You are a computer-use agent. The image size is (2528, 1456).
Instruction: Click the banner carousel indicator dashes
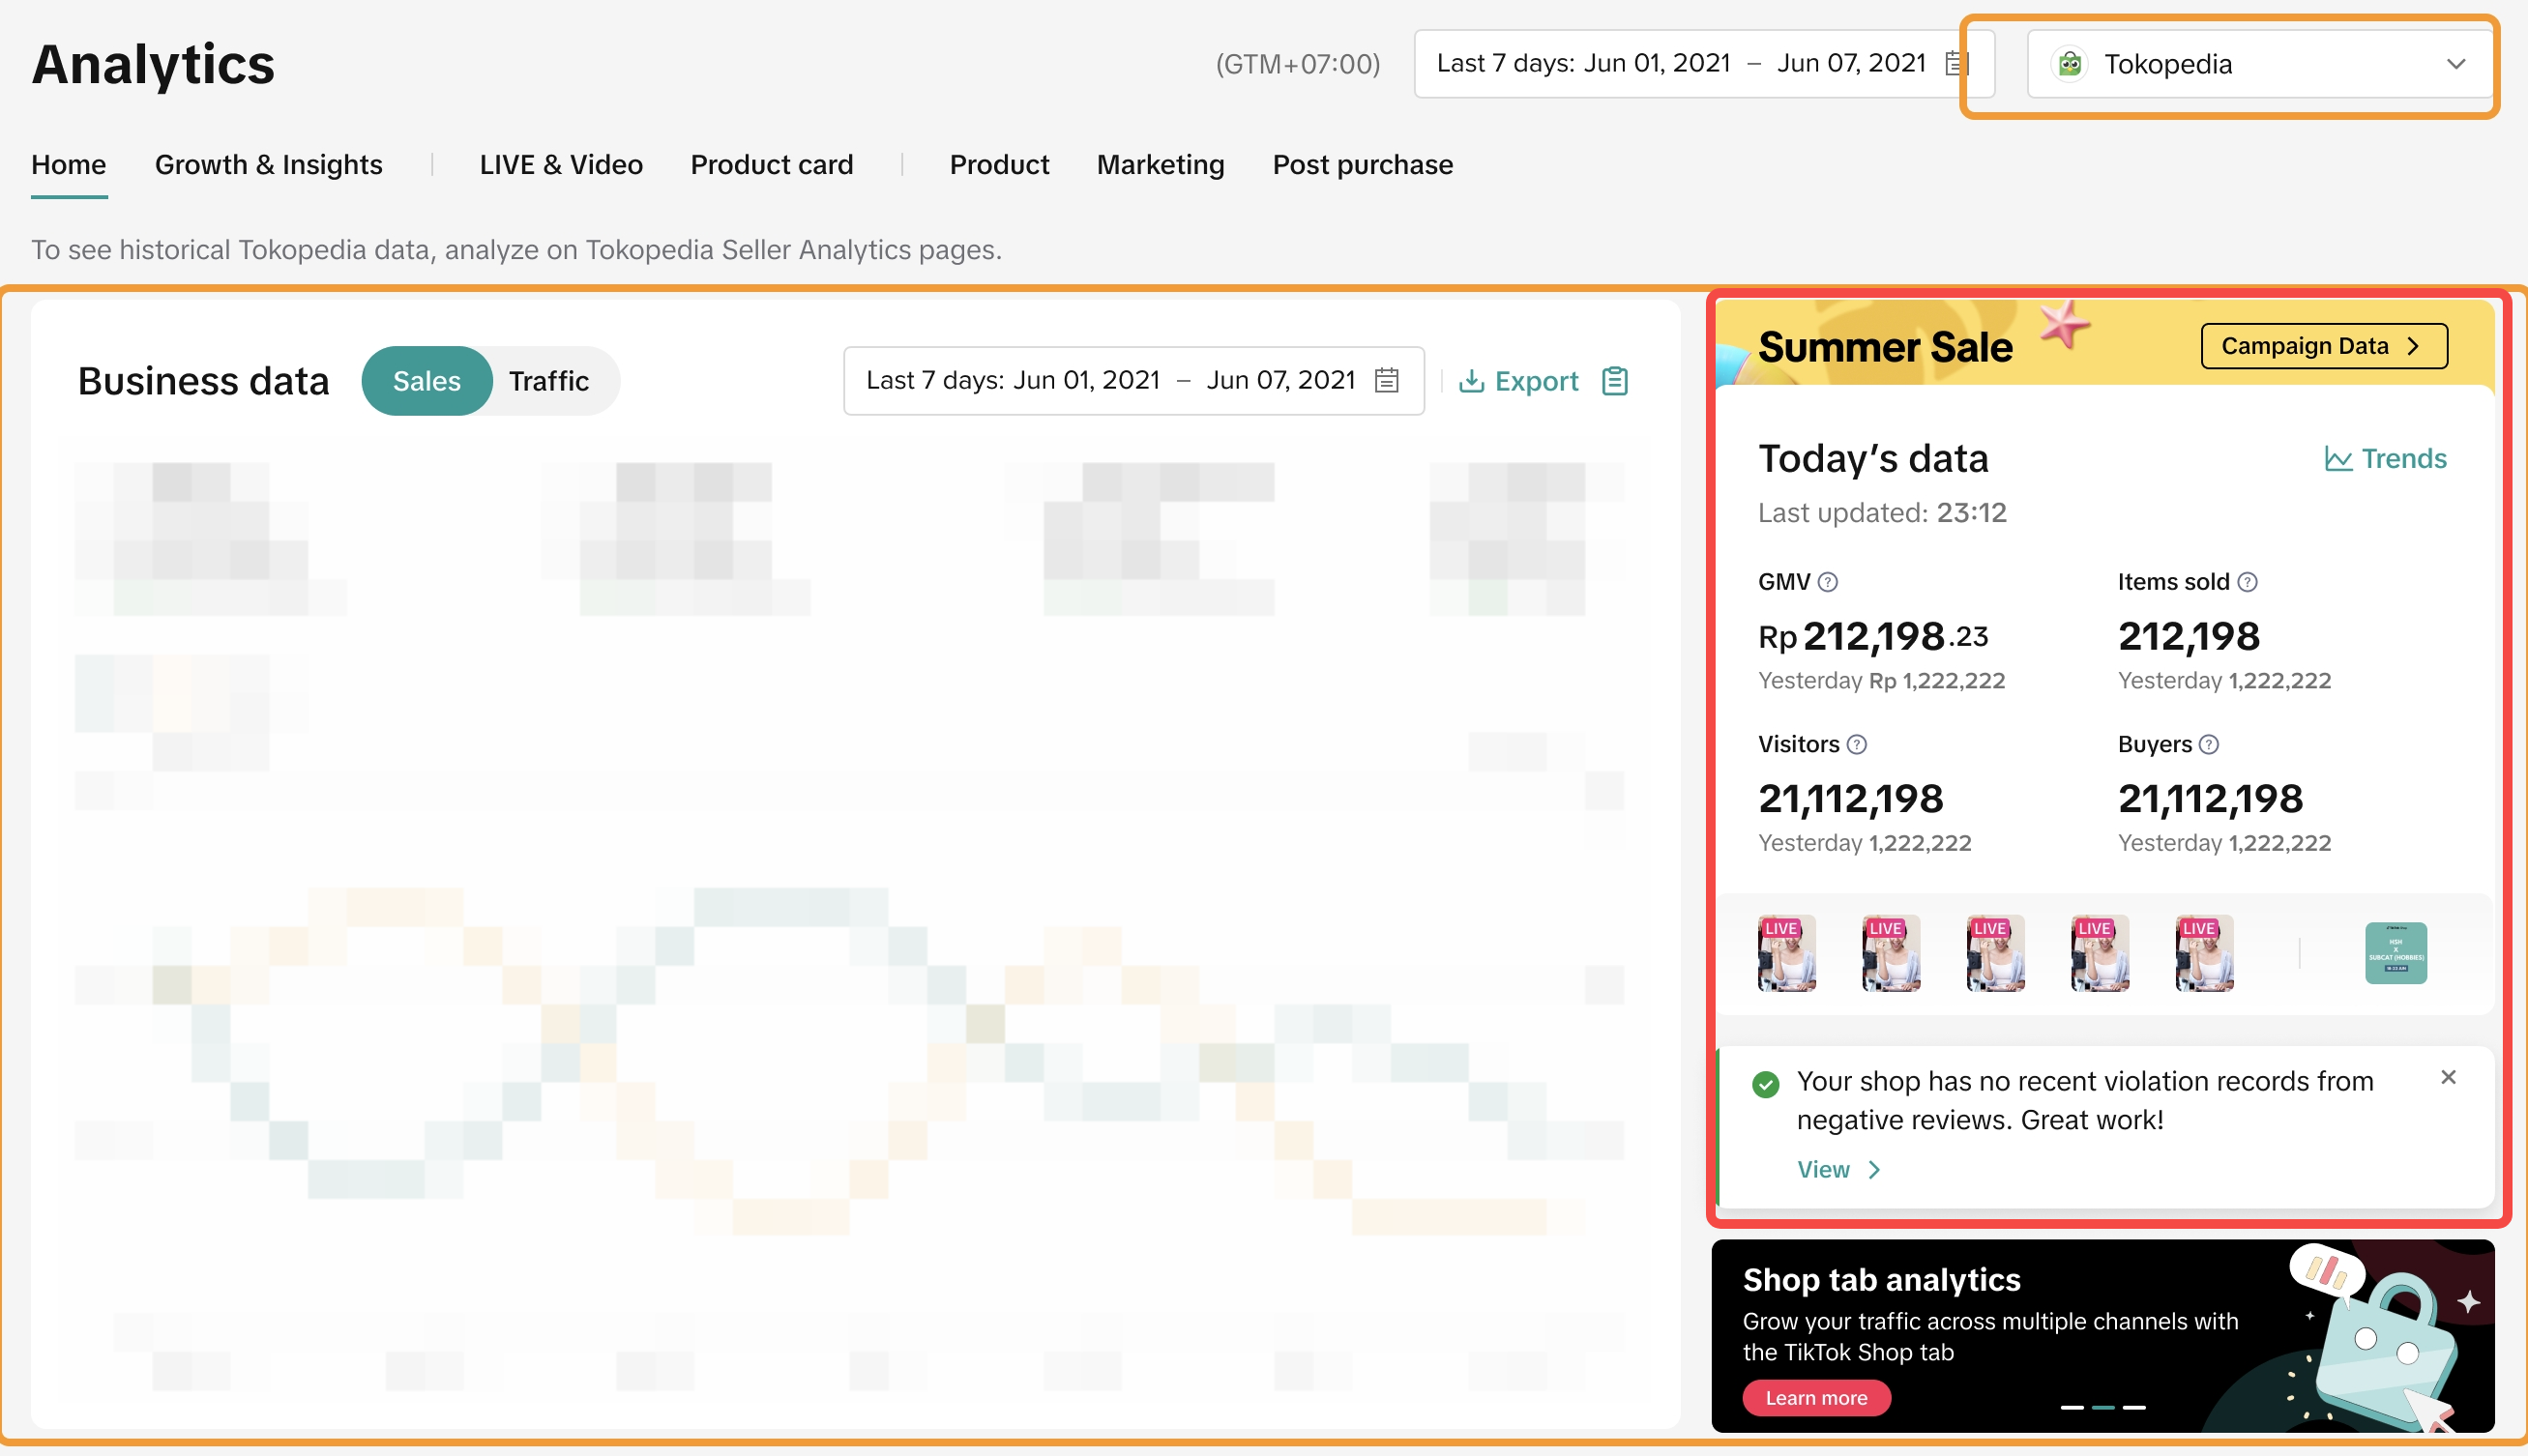[2103, 1407]
